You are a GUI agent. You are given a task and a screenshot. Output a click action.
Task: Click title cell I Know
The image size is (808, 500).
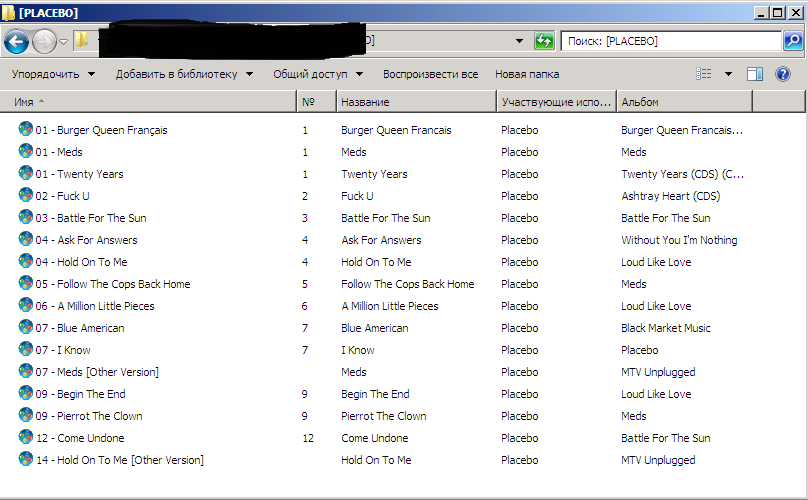click(358, 351)
